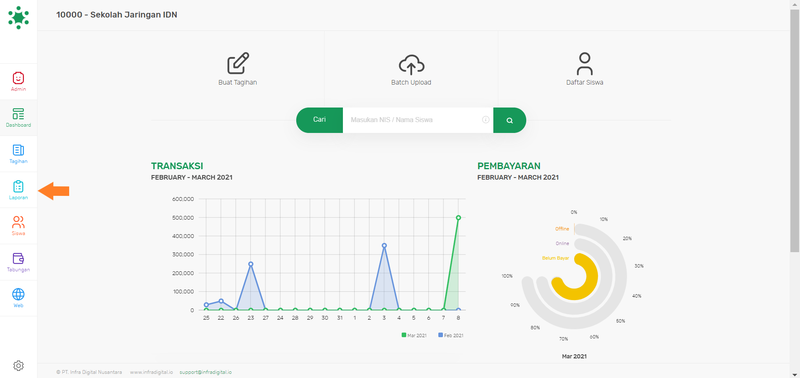The width and height of the screenshot is (800, 378).
Task: Click the 10000 - Sekolah Jaringan IDN title
Action: (117, 15)
